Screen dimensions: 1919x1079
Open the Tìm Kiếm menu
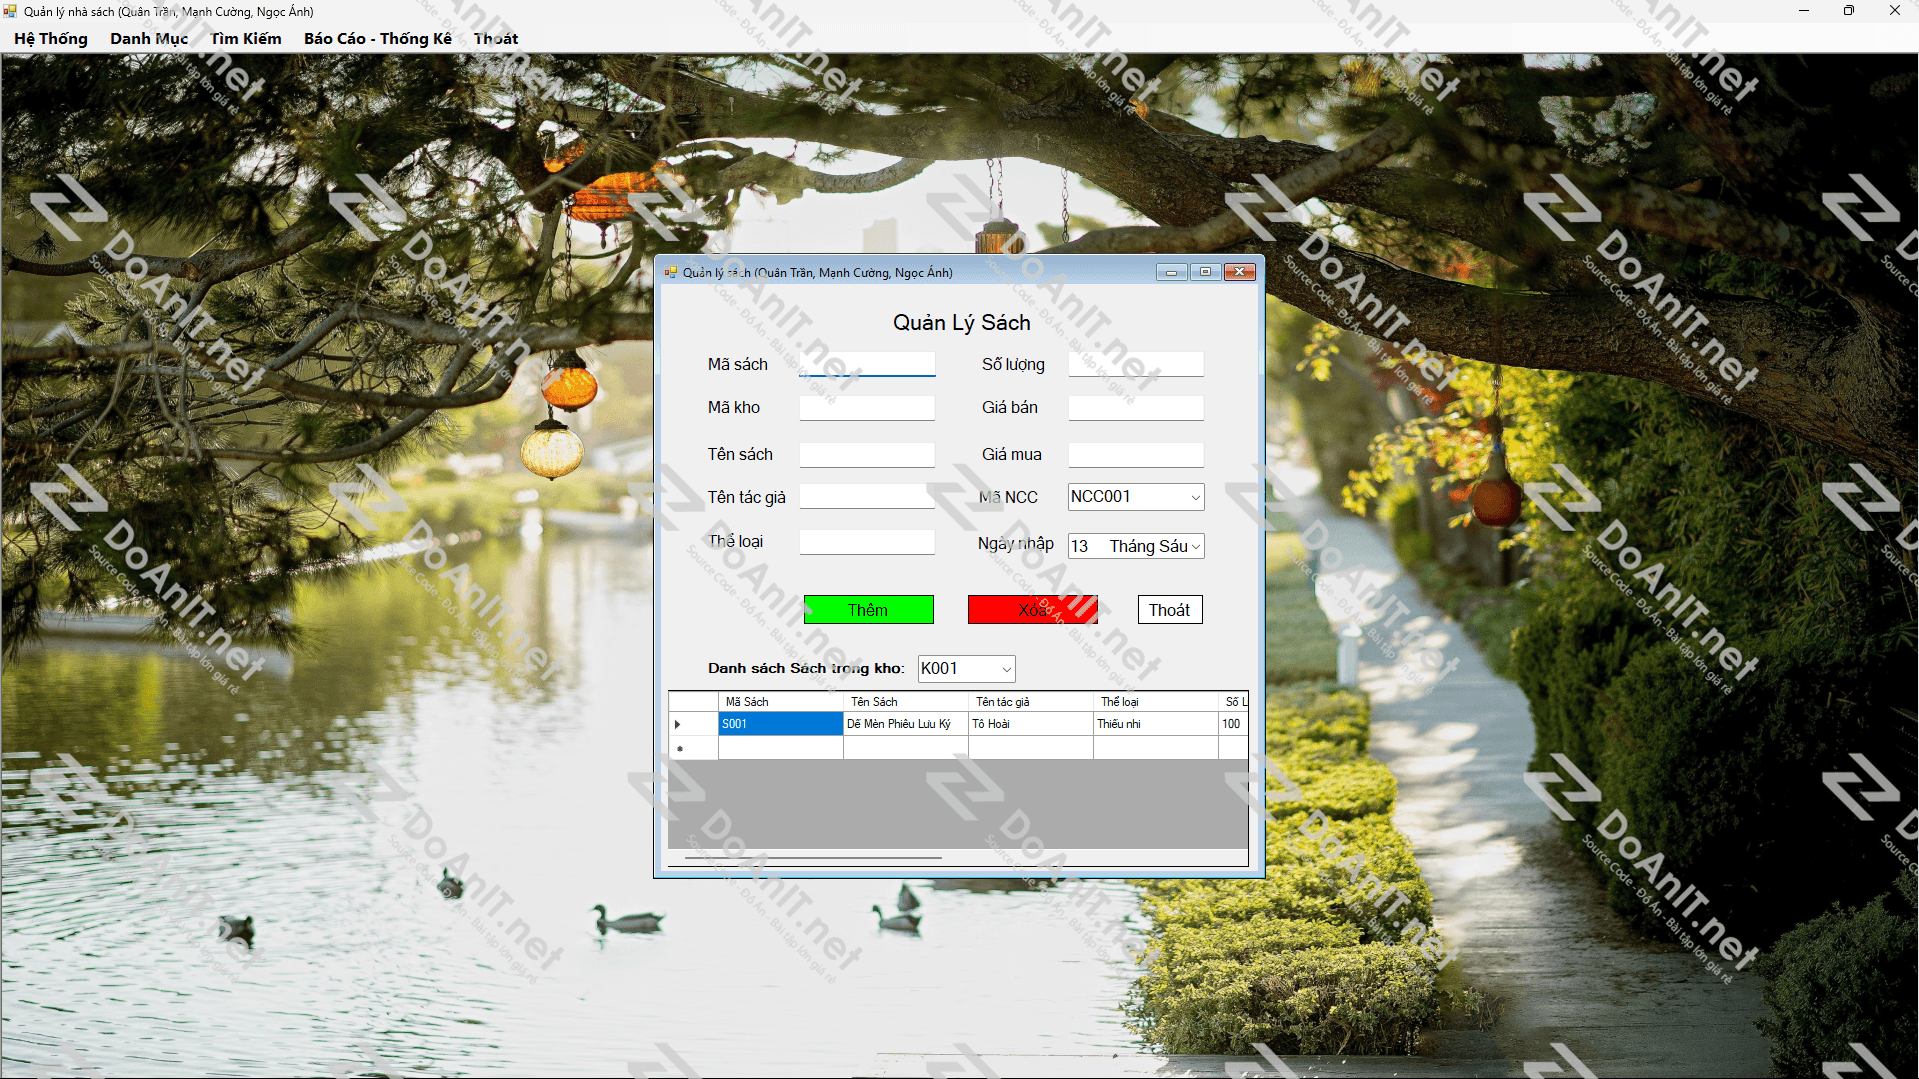(246, 38)
